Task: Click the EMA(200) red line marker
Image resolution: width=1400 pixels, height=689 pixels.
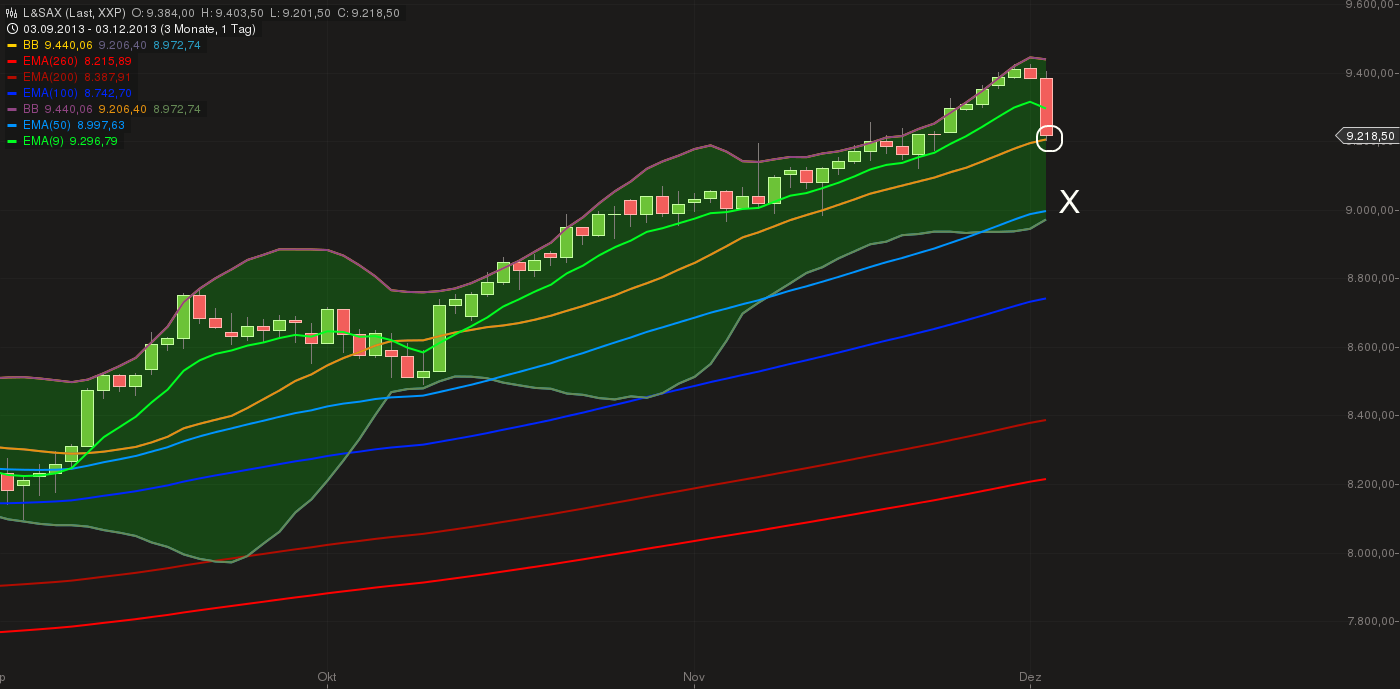Action: click(12, 77)
